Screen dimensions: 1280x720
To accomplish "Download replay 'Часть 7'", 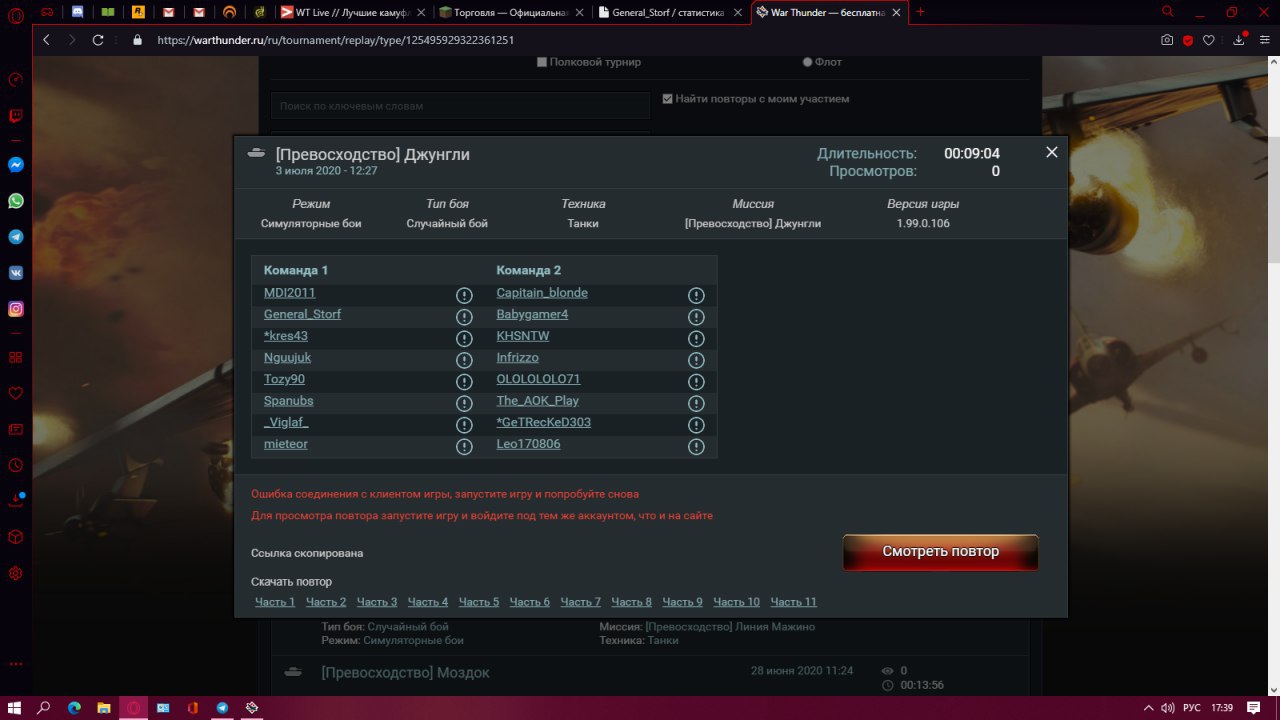I will 581,602.
